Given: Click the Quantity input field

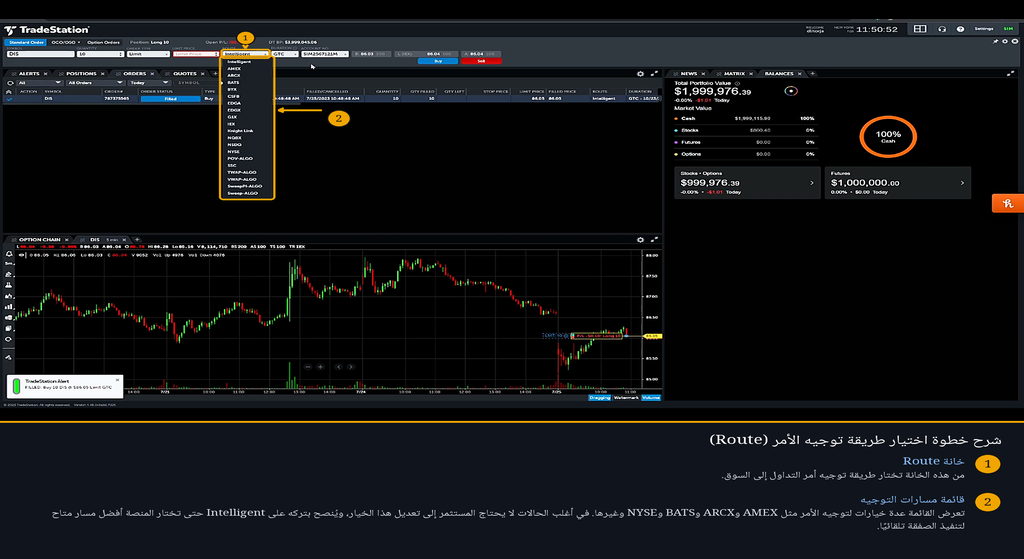Looking at the screenshot, I should click(x=100, y=54).
